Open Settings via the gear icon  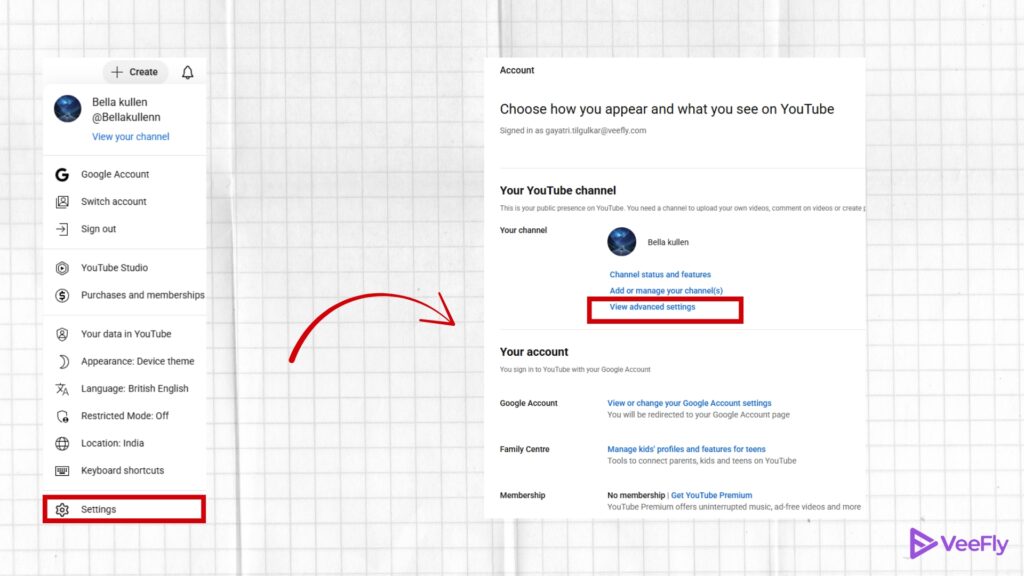coord(62,509)
